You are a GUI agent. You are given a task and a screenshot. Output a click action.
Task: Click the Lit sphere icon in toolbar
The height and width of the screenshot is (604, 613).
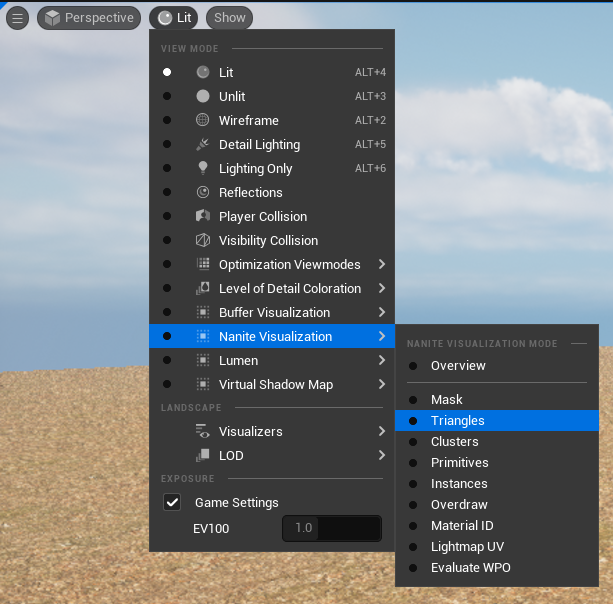tap(165, 18)
